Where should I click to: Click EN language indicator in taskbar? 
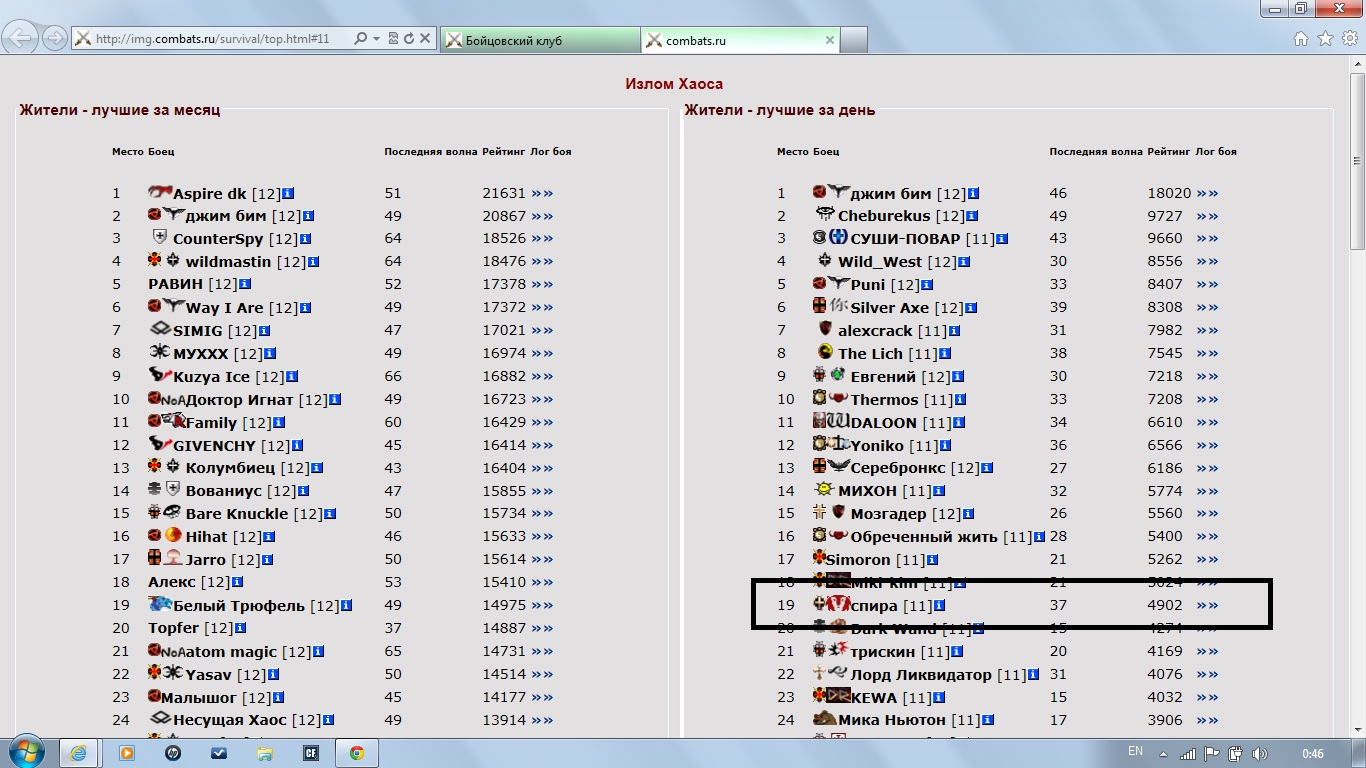click(1135, 751)
